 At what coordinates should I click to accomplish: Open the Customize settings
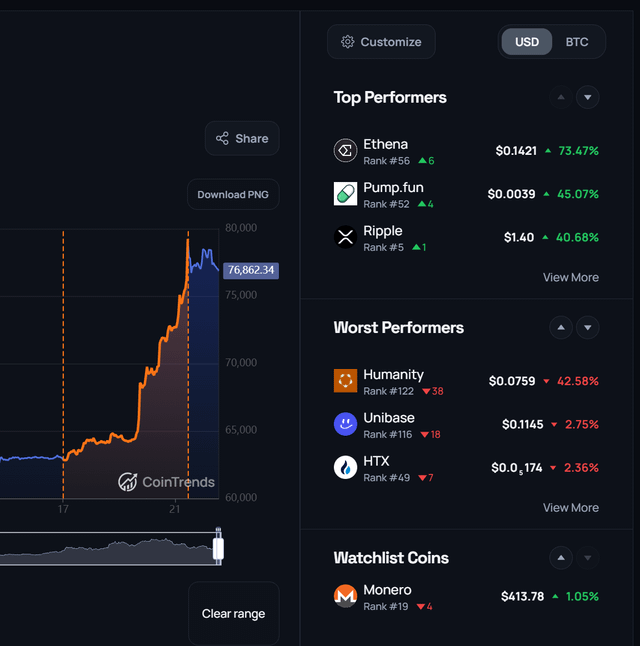click(381, 42)
